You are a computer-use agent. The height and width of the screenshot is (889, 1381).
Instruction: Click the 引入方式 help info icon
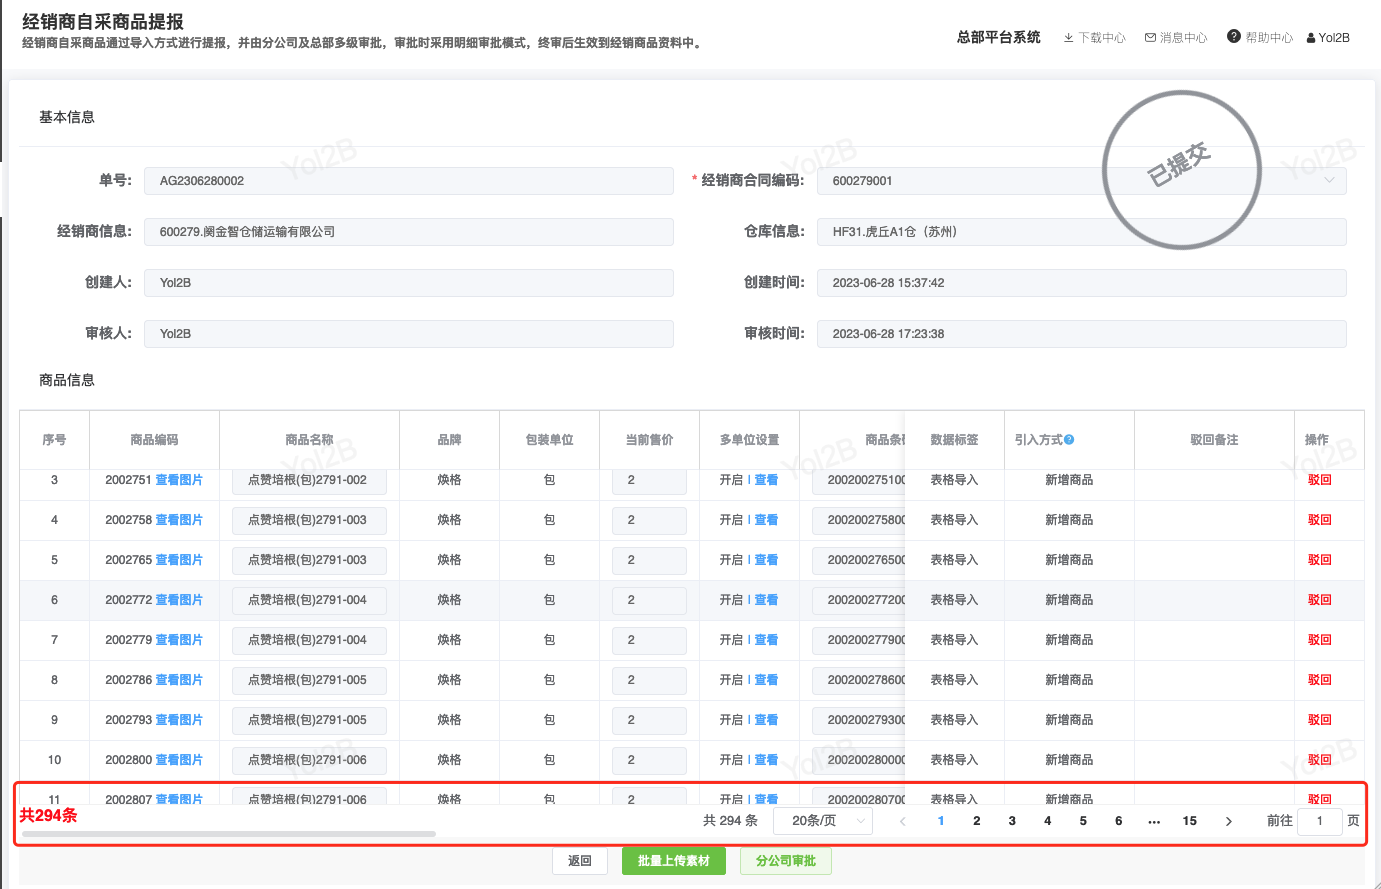coord(1069,440)
